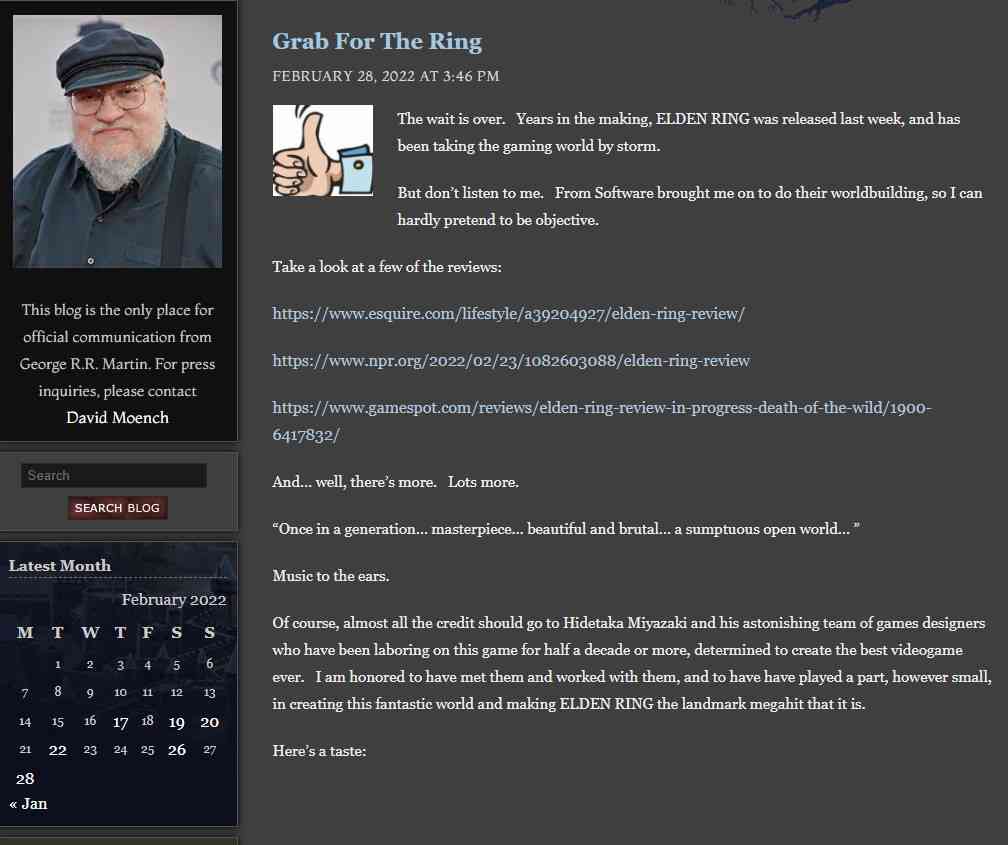
Task: Click the February 2022 calendar caption
Action: click(174, 599)
